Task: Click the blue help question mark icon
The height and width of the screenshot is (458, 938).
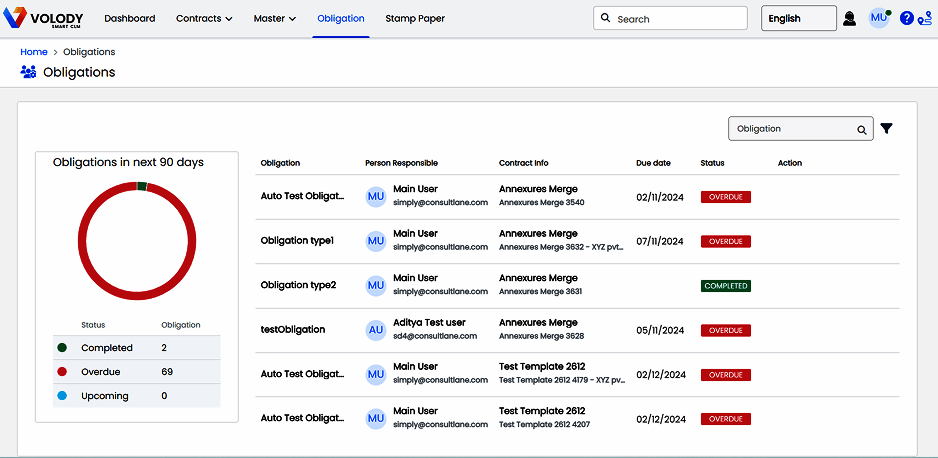Action: (906, 18)
